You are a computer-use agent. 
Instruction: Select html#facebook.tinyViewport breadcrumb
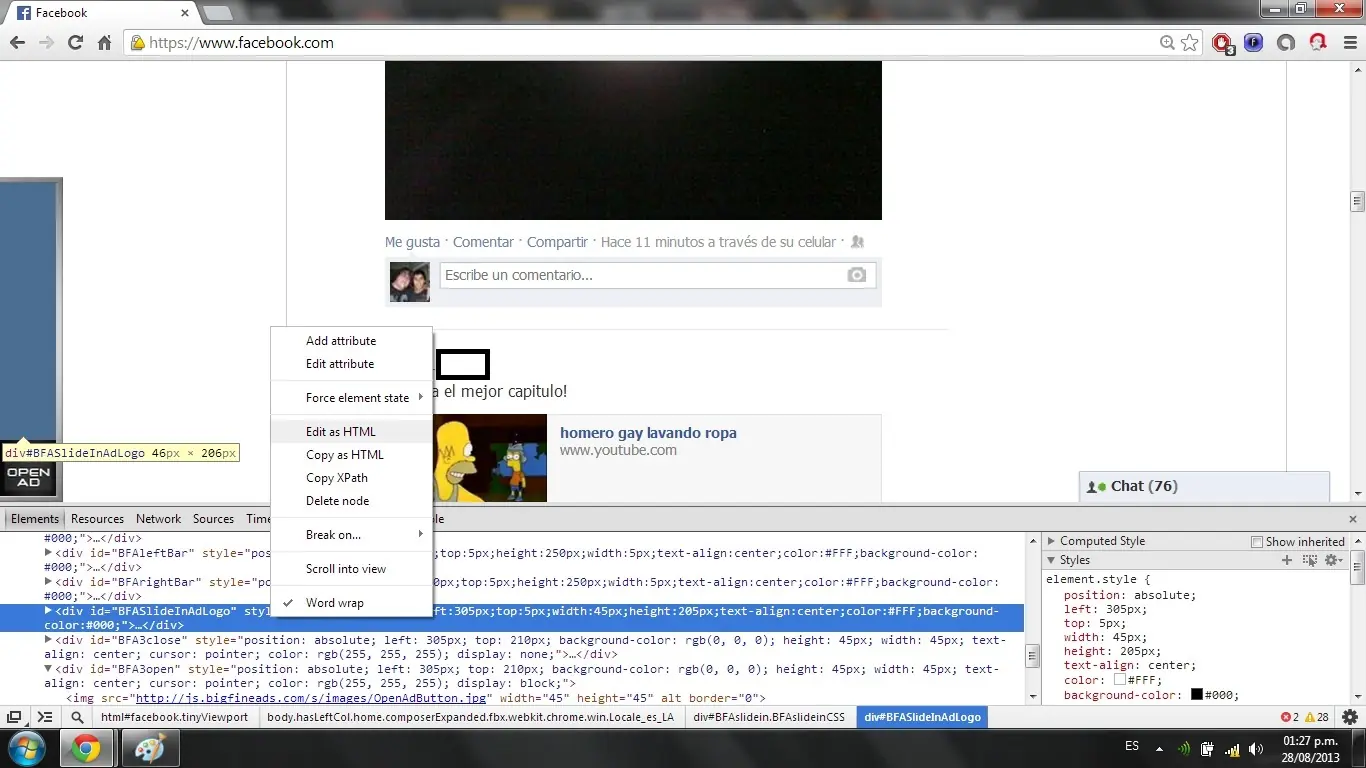pyautogui.click(x=175, y=717)
